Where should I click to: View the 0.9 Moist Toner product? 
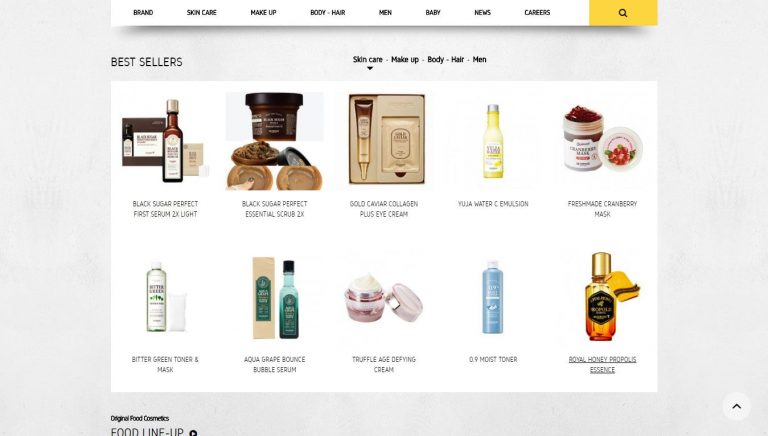(493, 297)
